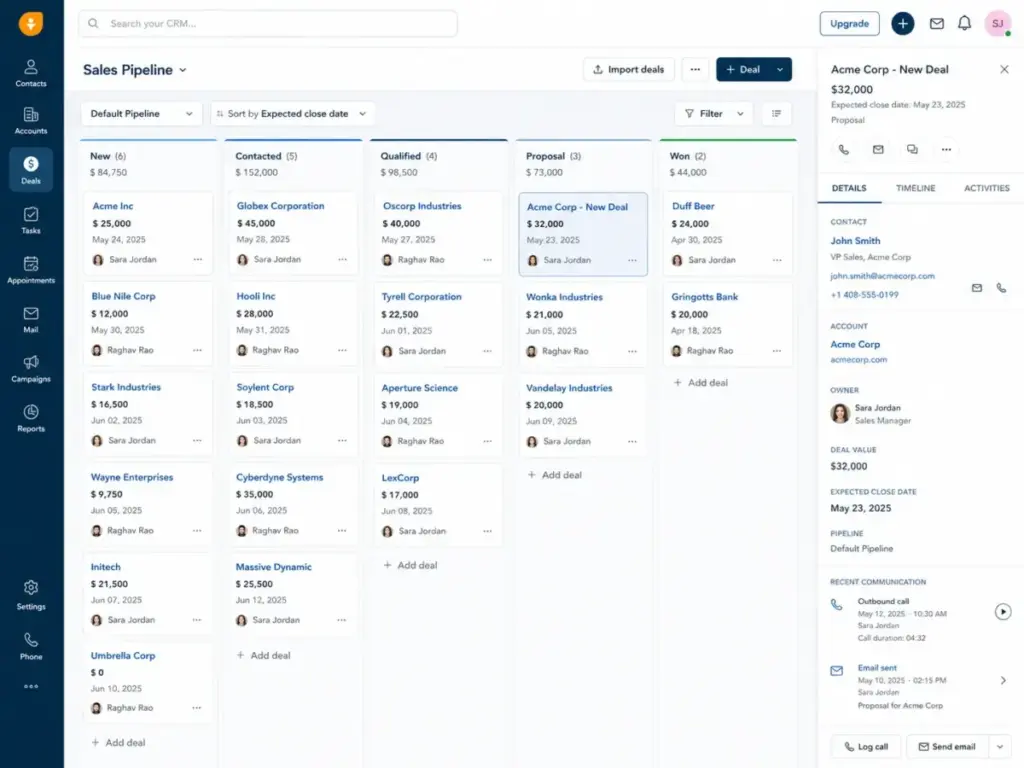
Task: Open Contacts in the sidebar
Action: tap(31, 73)
